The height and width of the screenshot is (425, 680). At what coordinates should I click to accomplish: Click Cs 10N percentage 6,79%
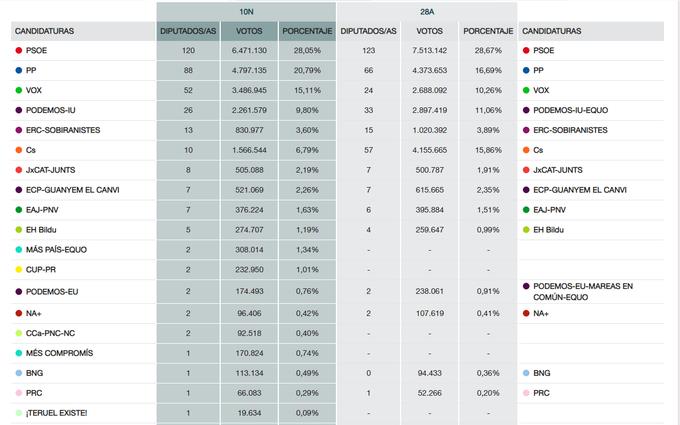point(307,150)
